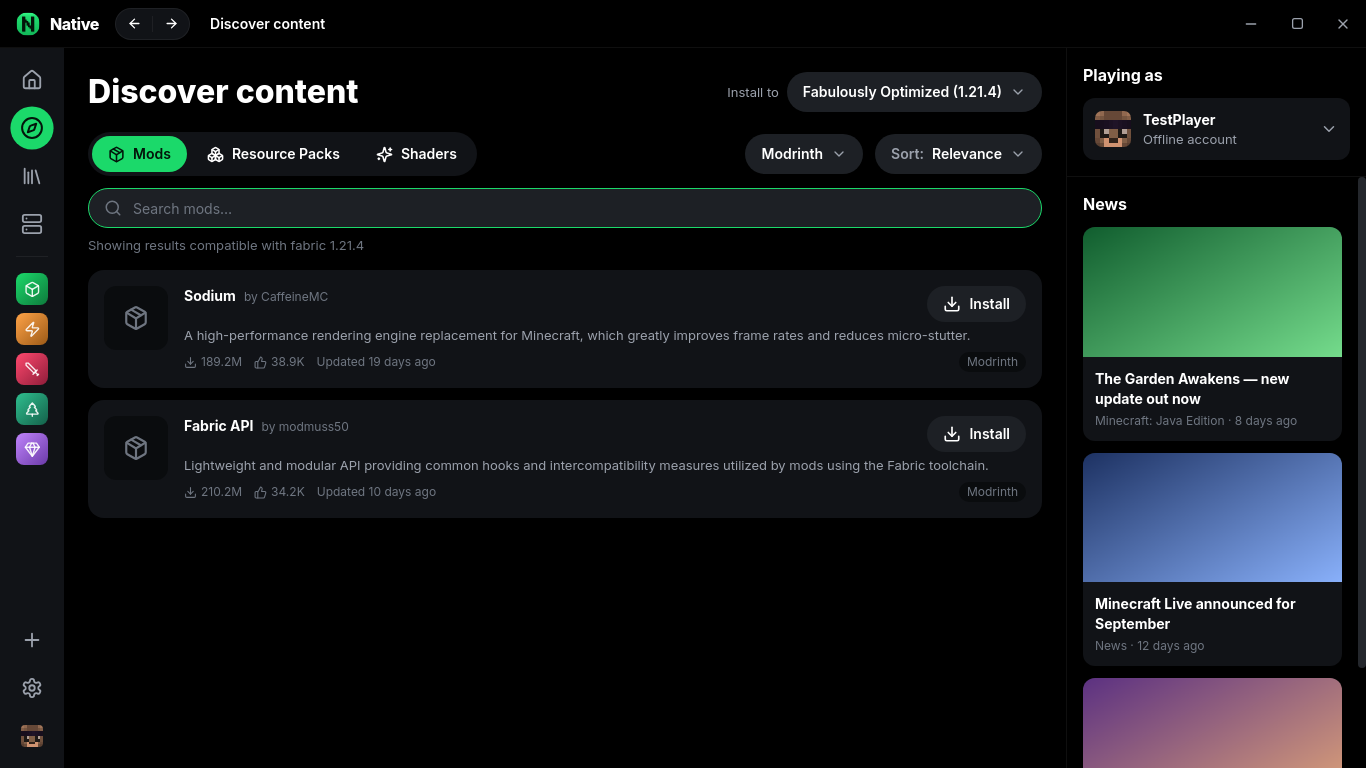Screen dimensions: 1366x768
Task: Click Sodium's 189.2M downloads count
Action: [x=213, y=362]
